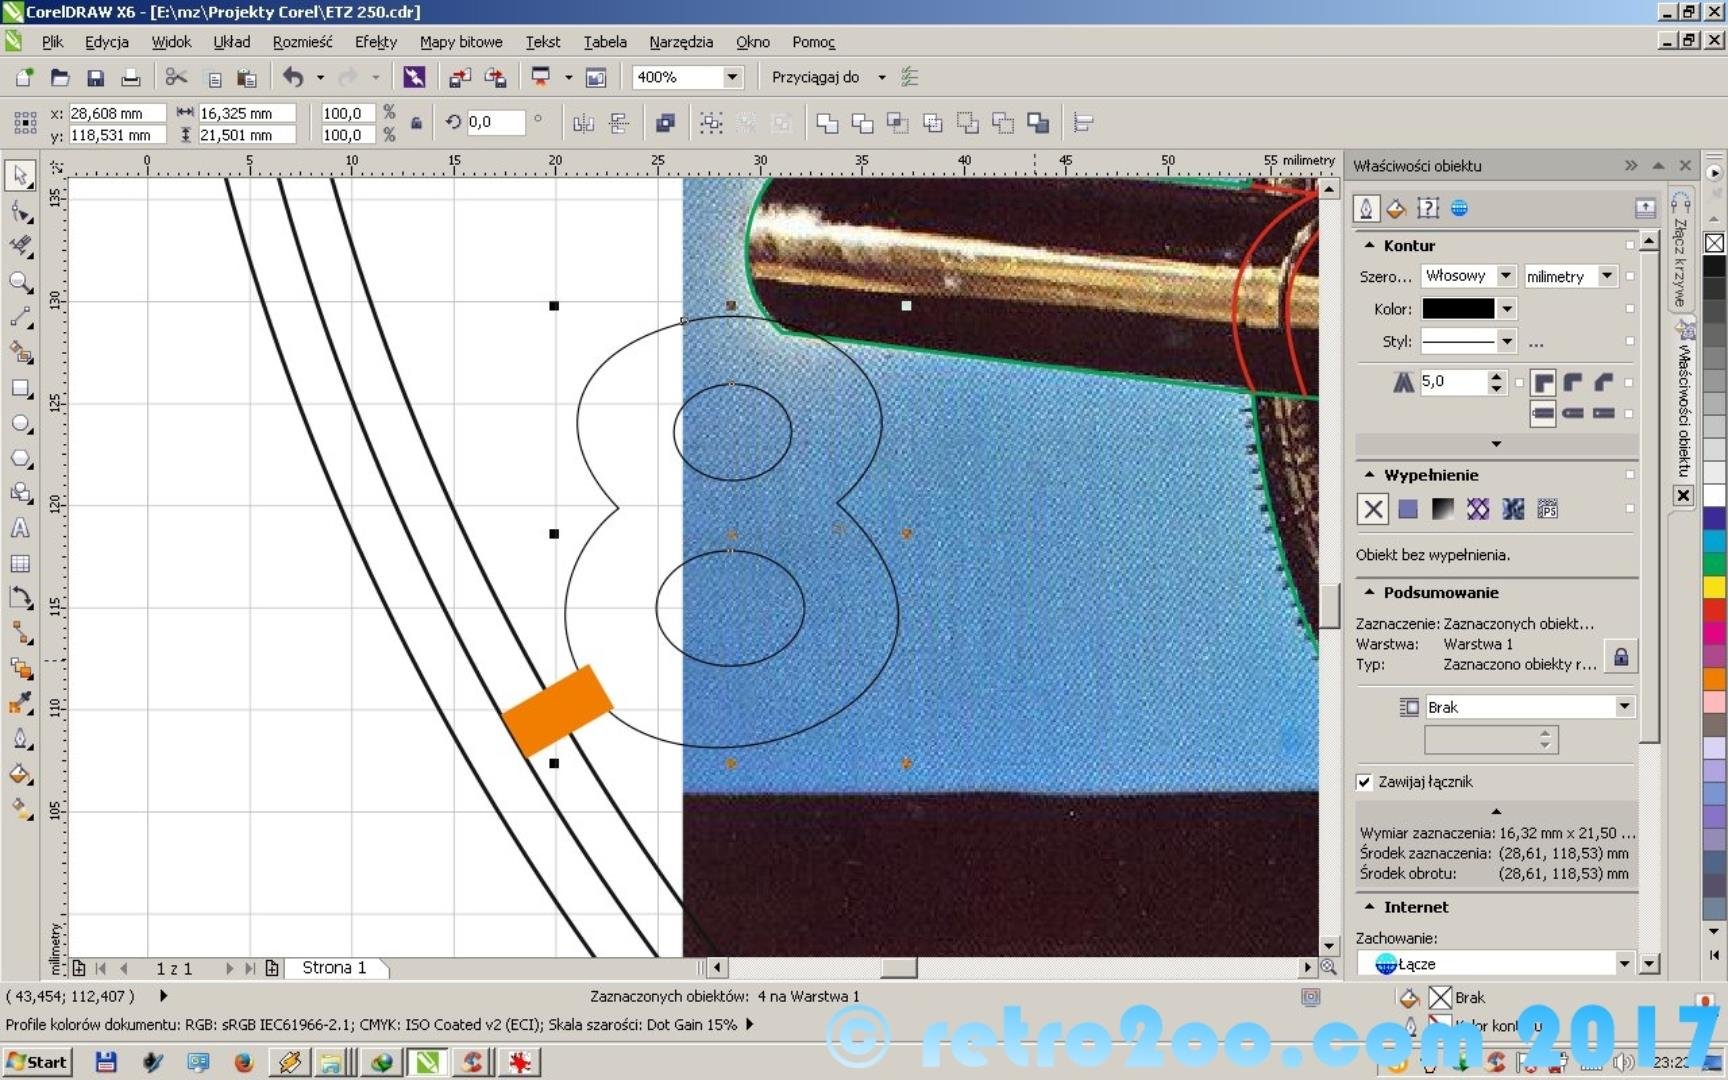Screen dimensions: 1728x1080
Task: Collapse the Wypełnienie section
Action: (1369, 475)
